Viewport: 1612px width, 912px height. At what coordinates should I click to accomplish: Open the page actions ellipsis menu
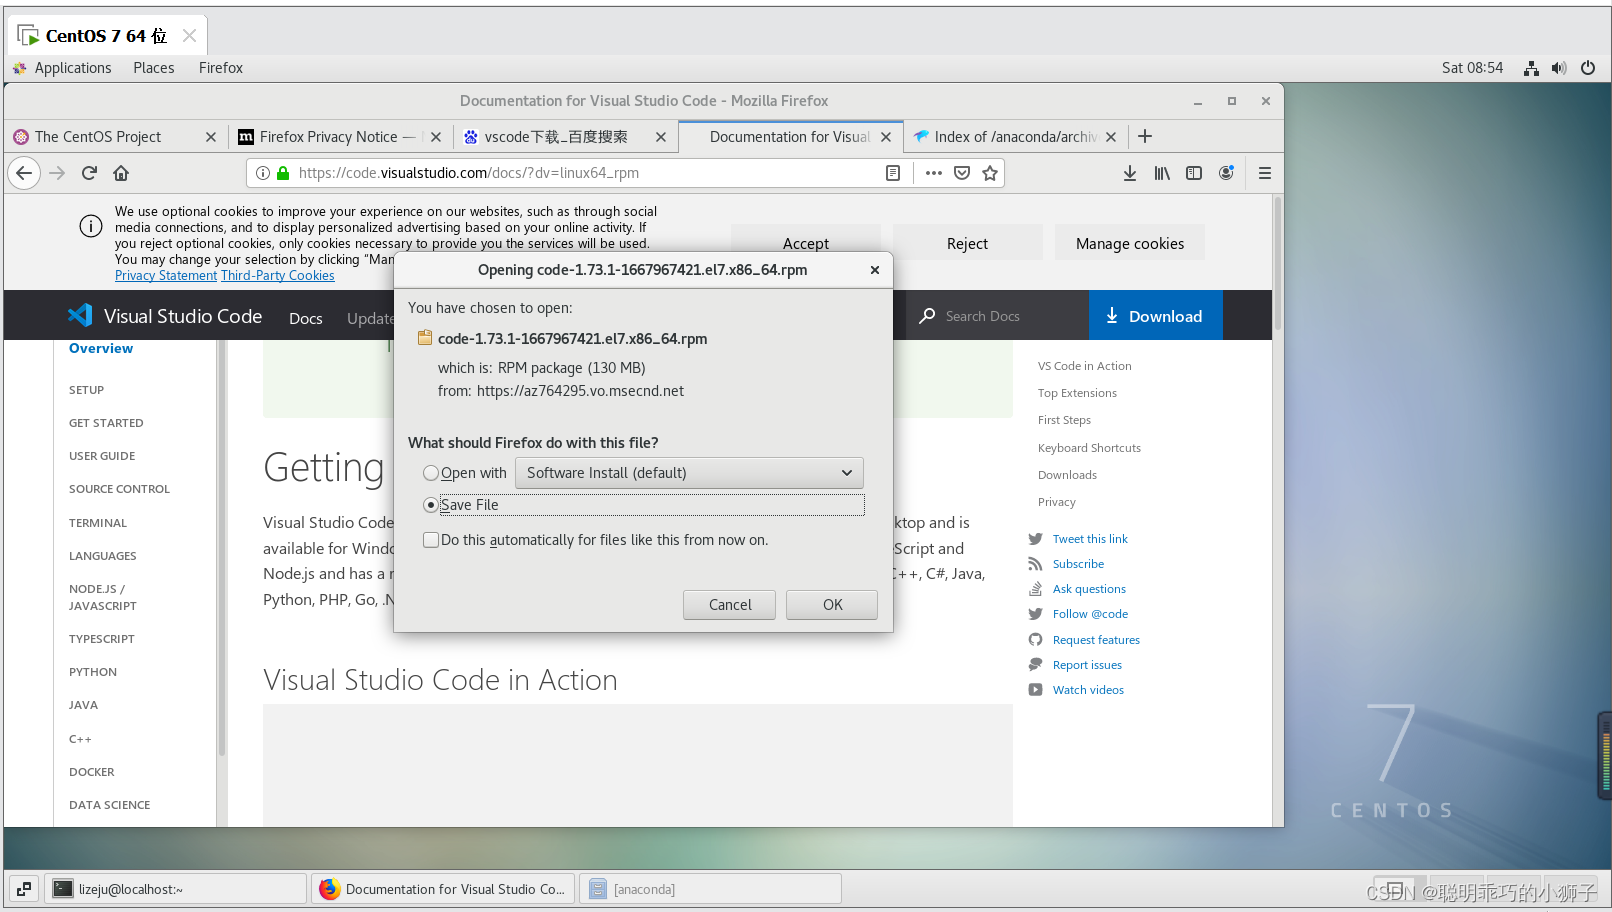click(x=933, y=172)
